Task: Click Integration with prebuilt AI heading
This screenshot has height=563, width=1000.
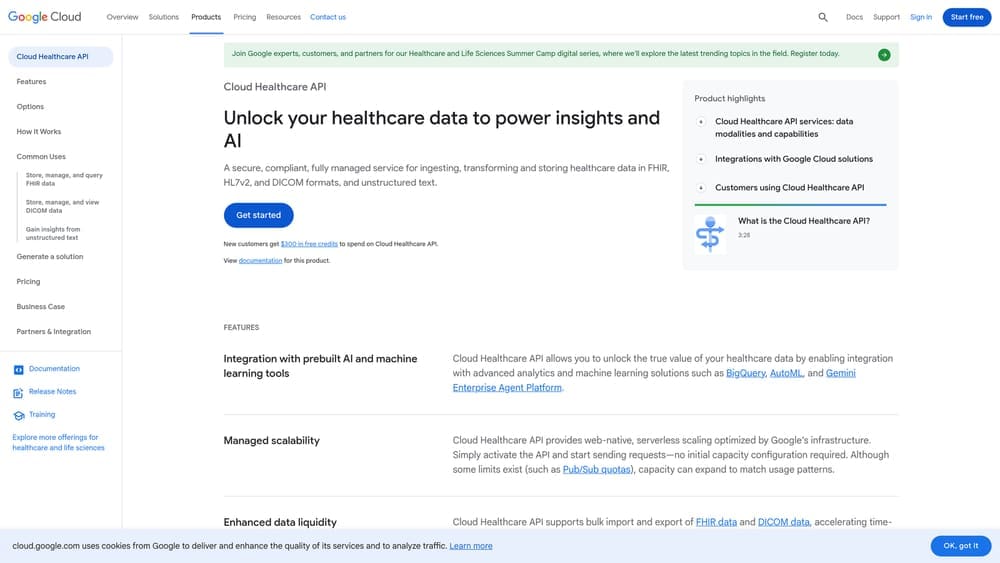Action: (320, 366)
